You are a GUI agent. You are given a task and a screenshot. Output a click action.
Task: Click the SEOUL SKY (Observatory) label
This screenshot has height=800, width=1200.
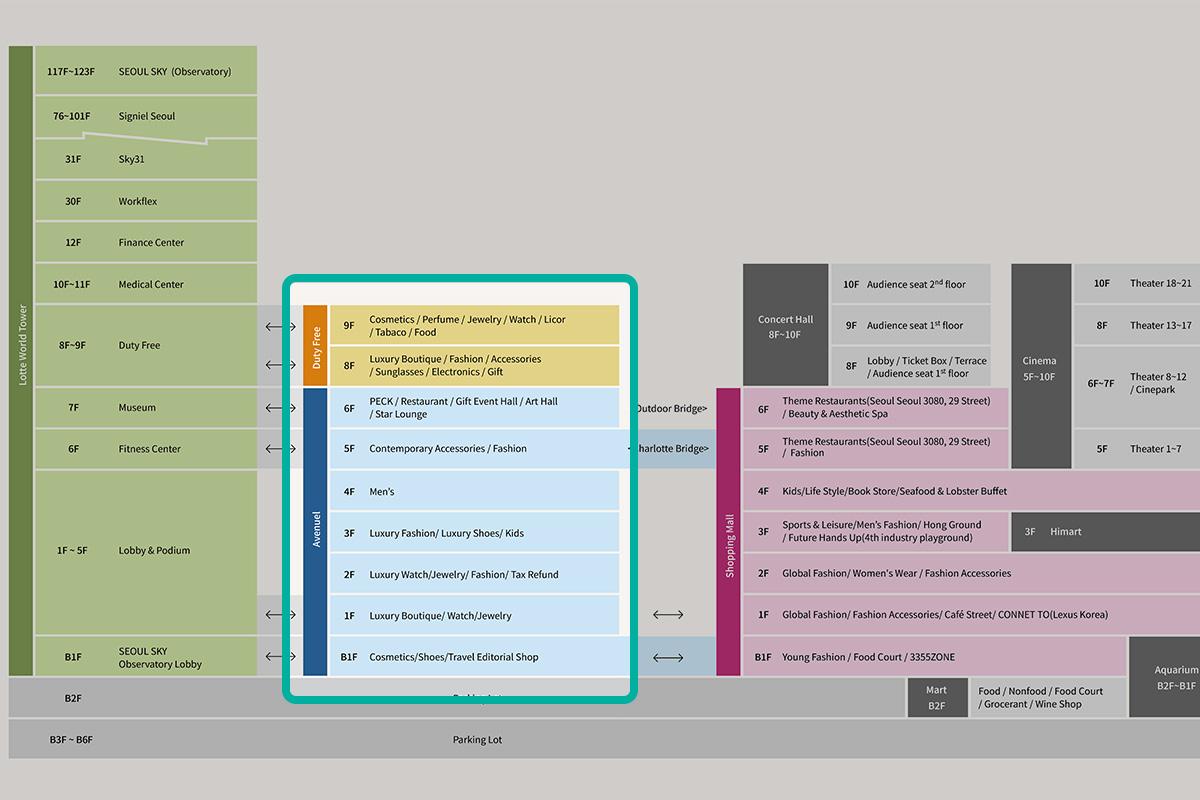pos(174,72)
